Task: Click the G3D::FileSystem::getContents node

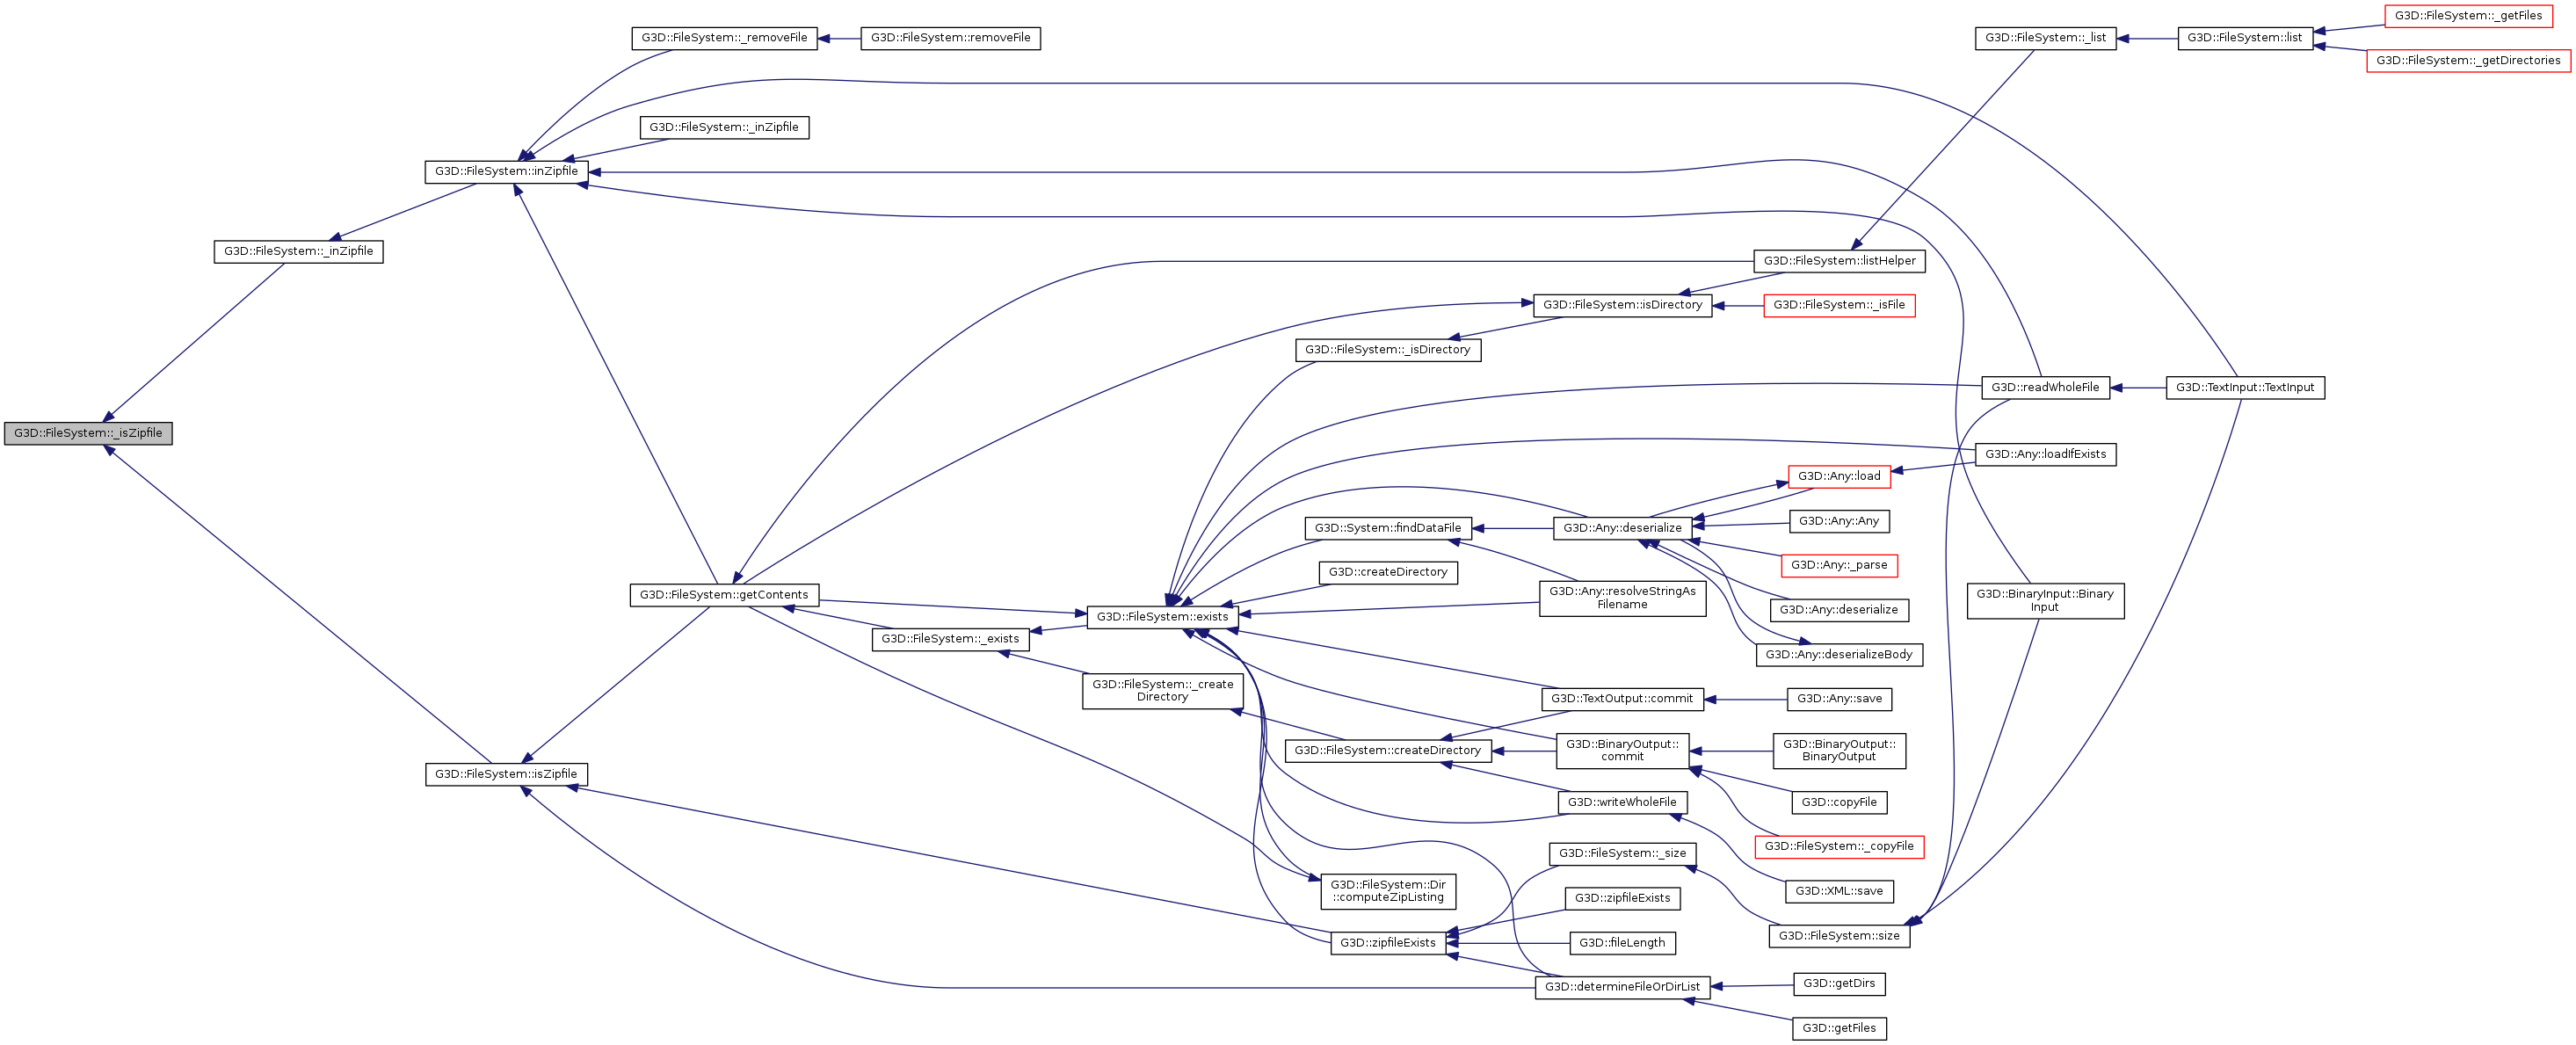Action: pos(724,595)
